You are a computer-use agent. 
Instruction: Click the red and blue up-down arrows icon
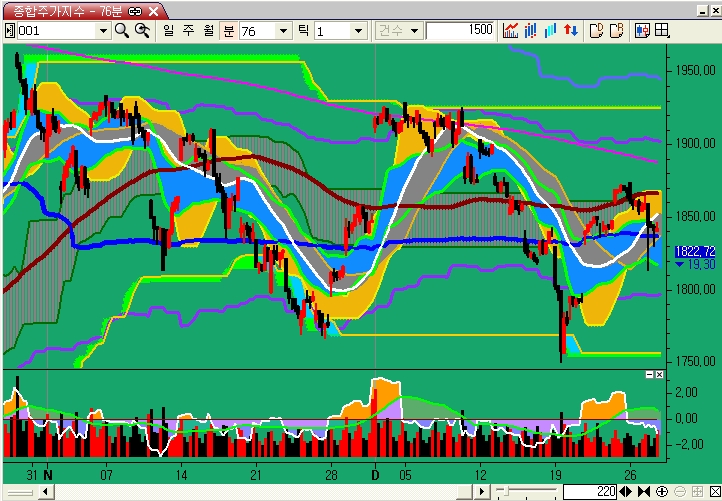571,31
